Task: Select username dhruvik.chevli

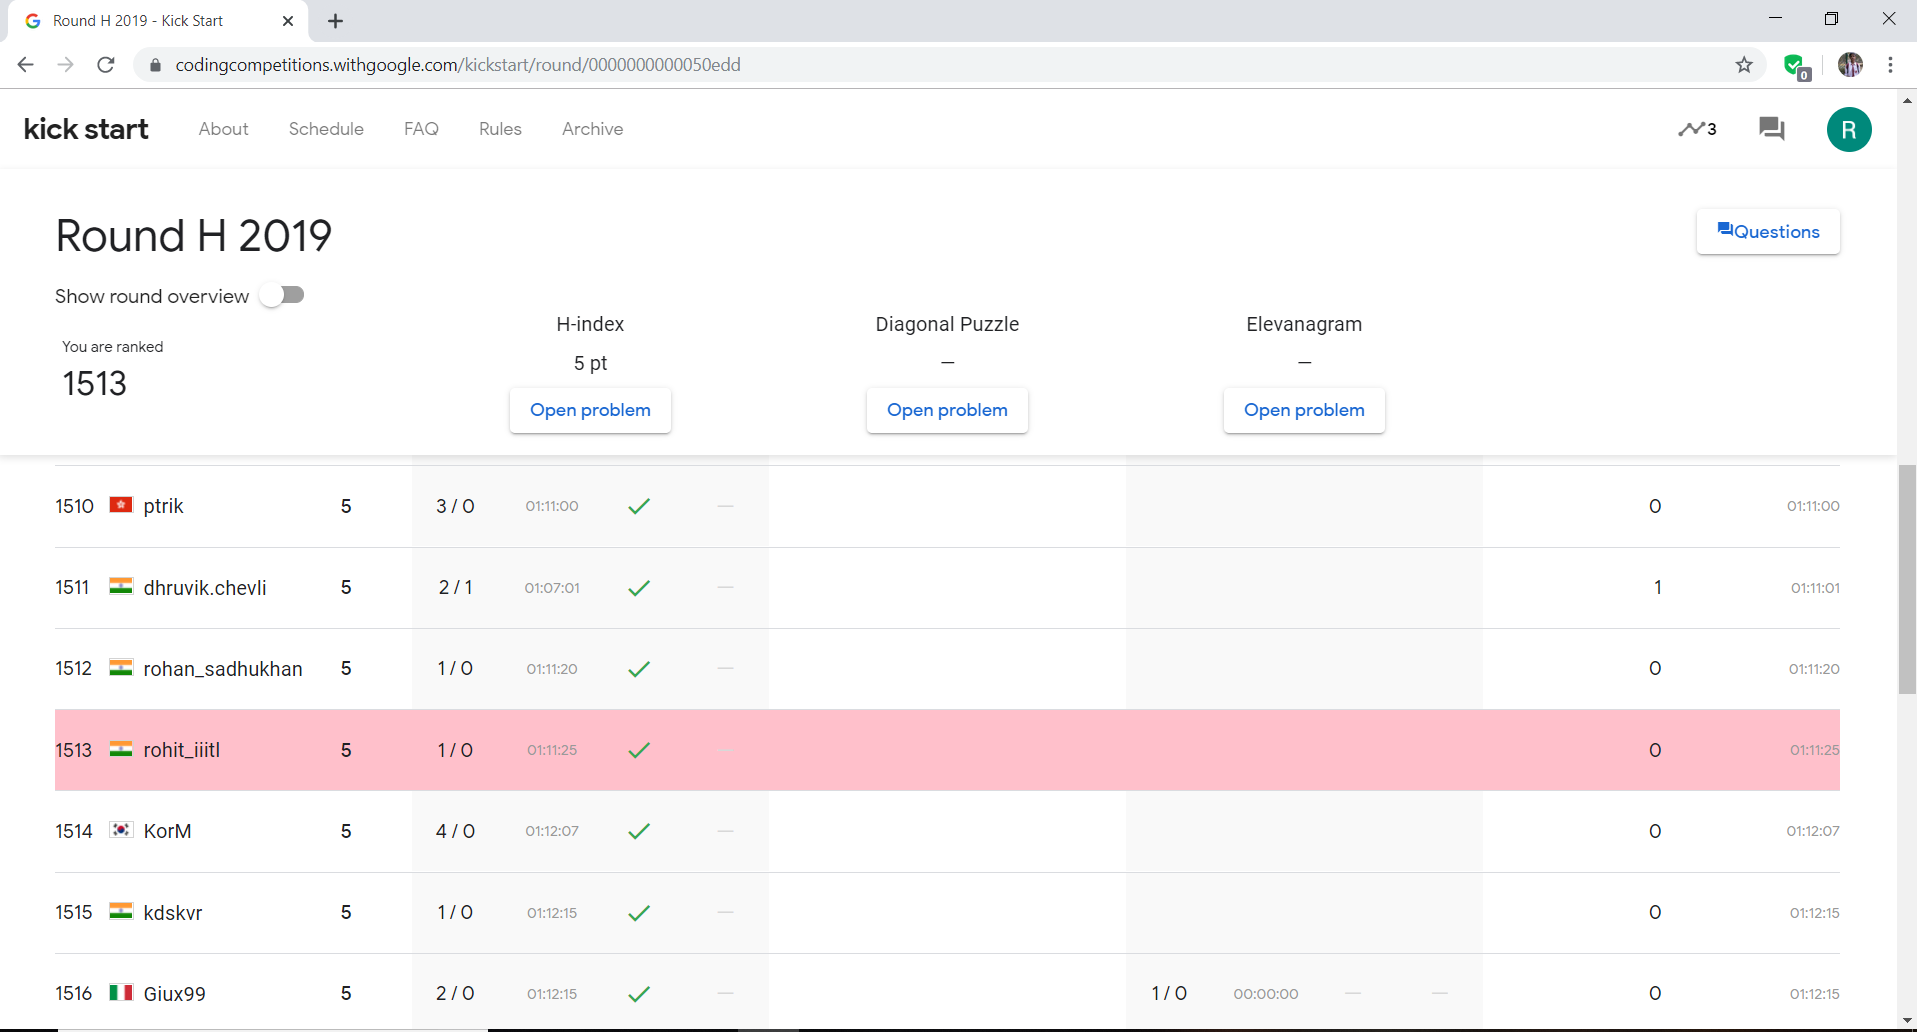Action: [x=205, y=588]
